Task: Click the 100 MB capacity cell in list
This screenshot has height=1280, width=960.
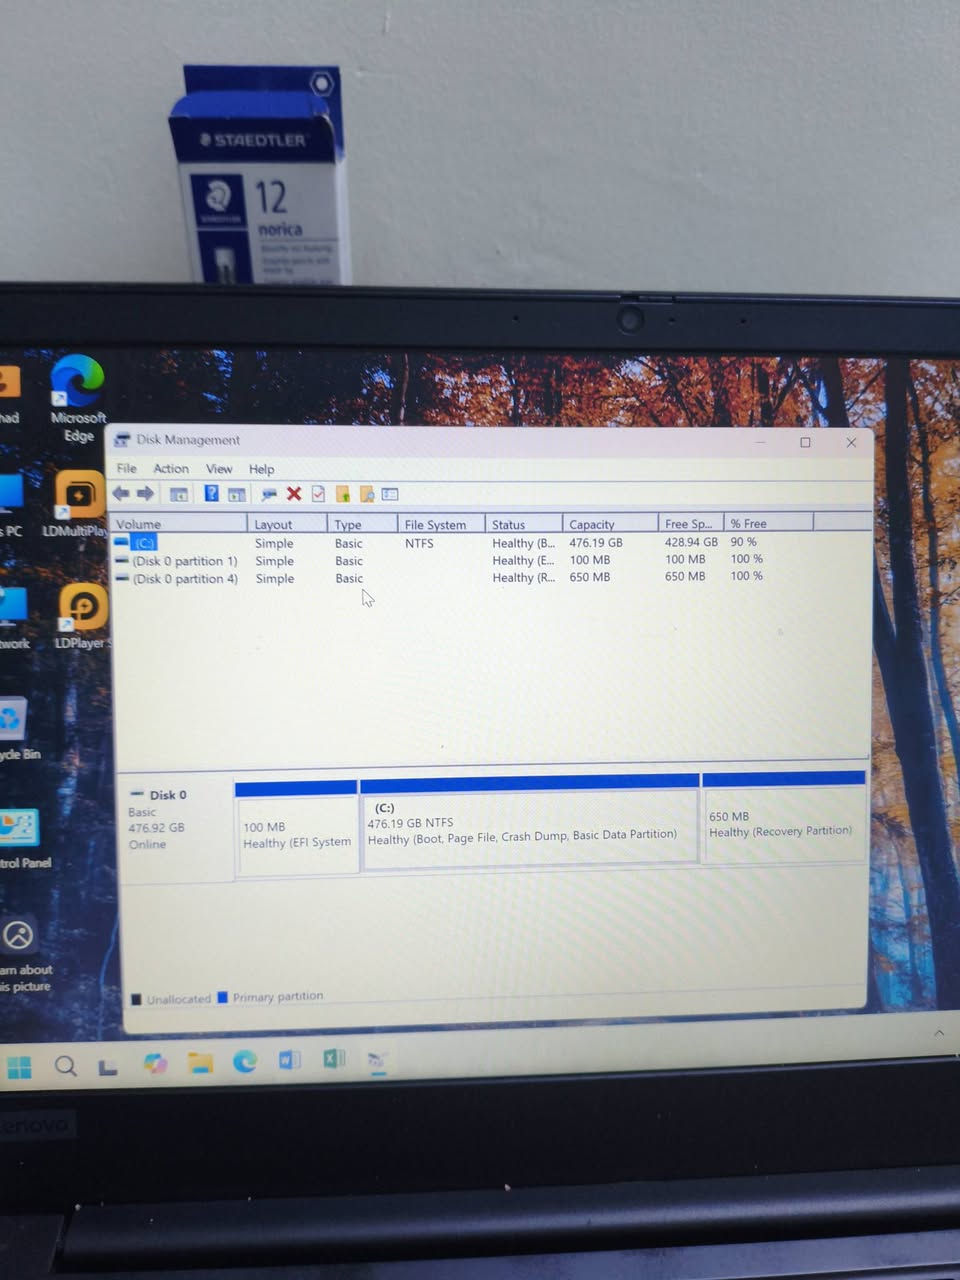Action: tap(590, 560)
